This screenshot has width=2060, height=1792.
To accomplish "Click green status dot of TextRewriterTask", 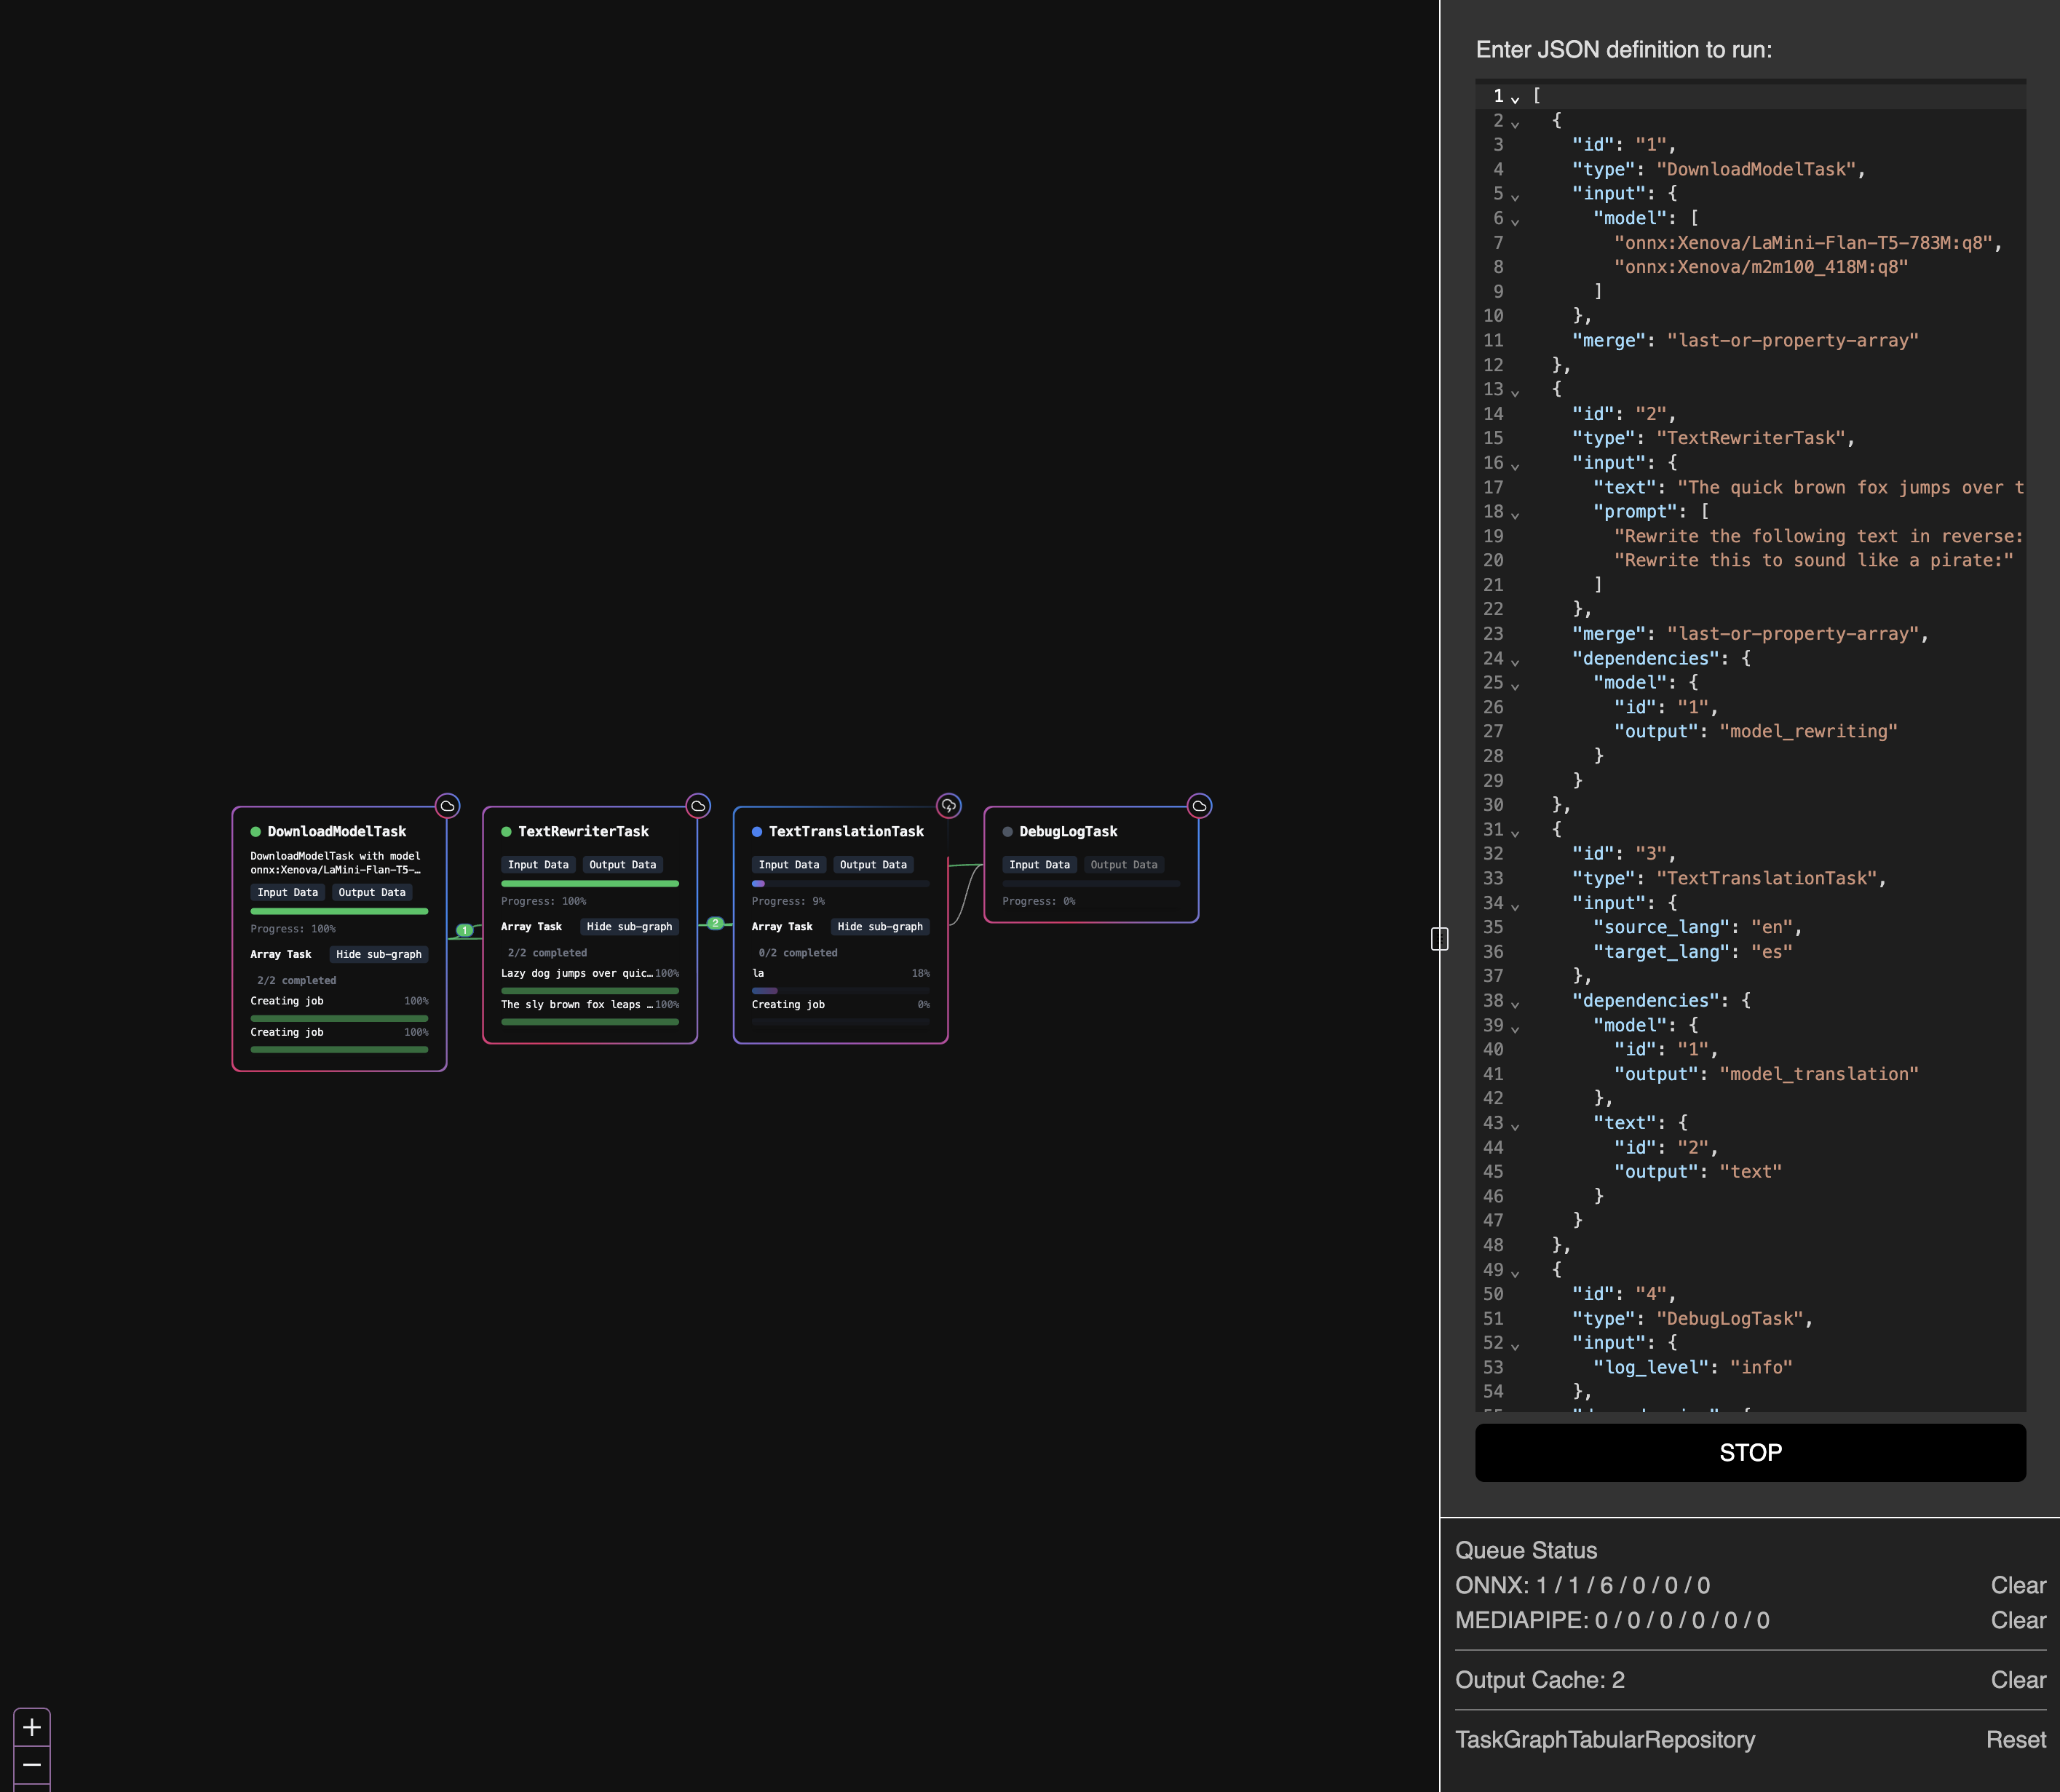I will tap(507, 832).
